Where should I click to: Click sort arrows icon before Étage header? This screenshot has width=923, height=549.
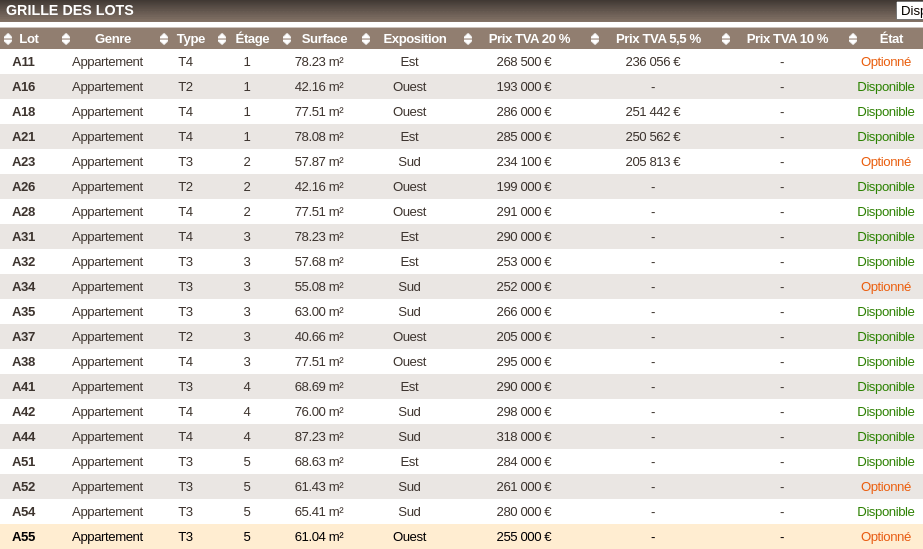coord(222,39)
